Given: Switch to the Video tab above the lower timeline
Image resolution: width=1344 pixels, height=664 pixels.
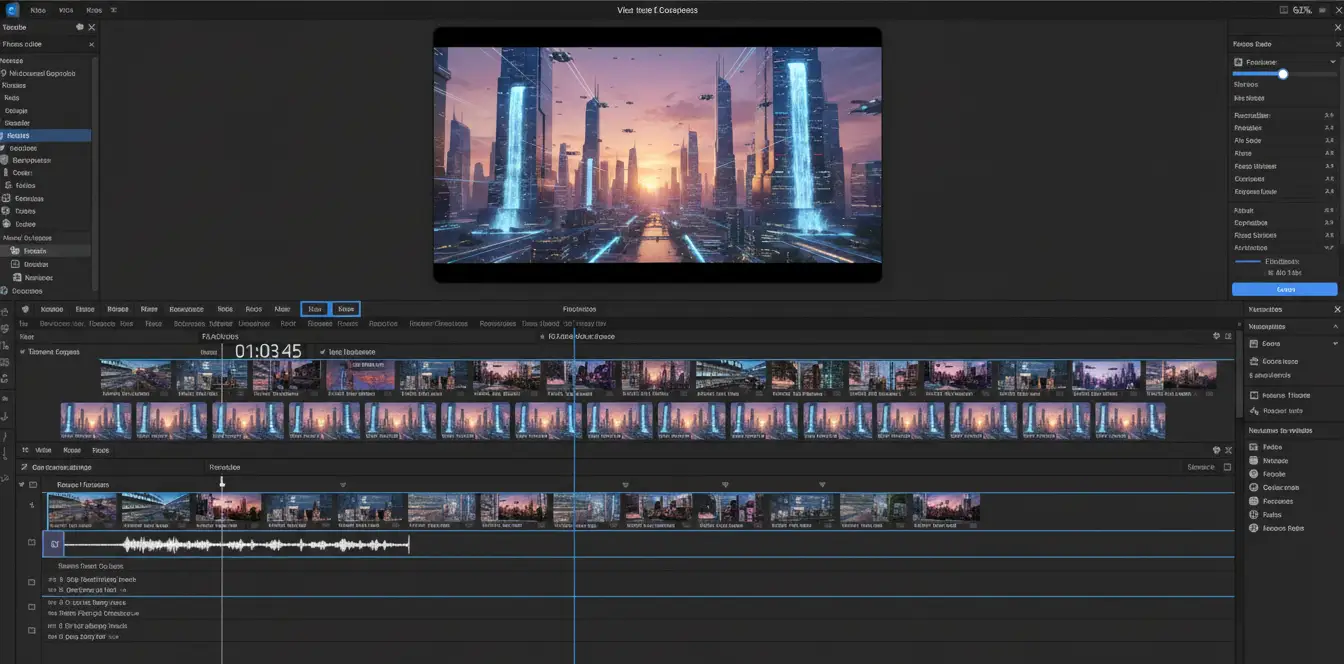Looking at the screenshot, I should [43, 450].
